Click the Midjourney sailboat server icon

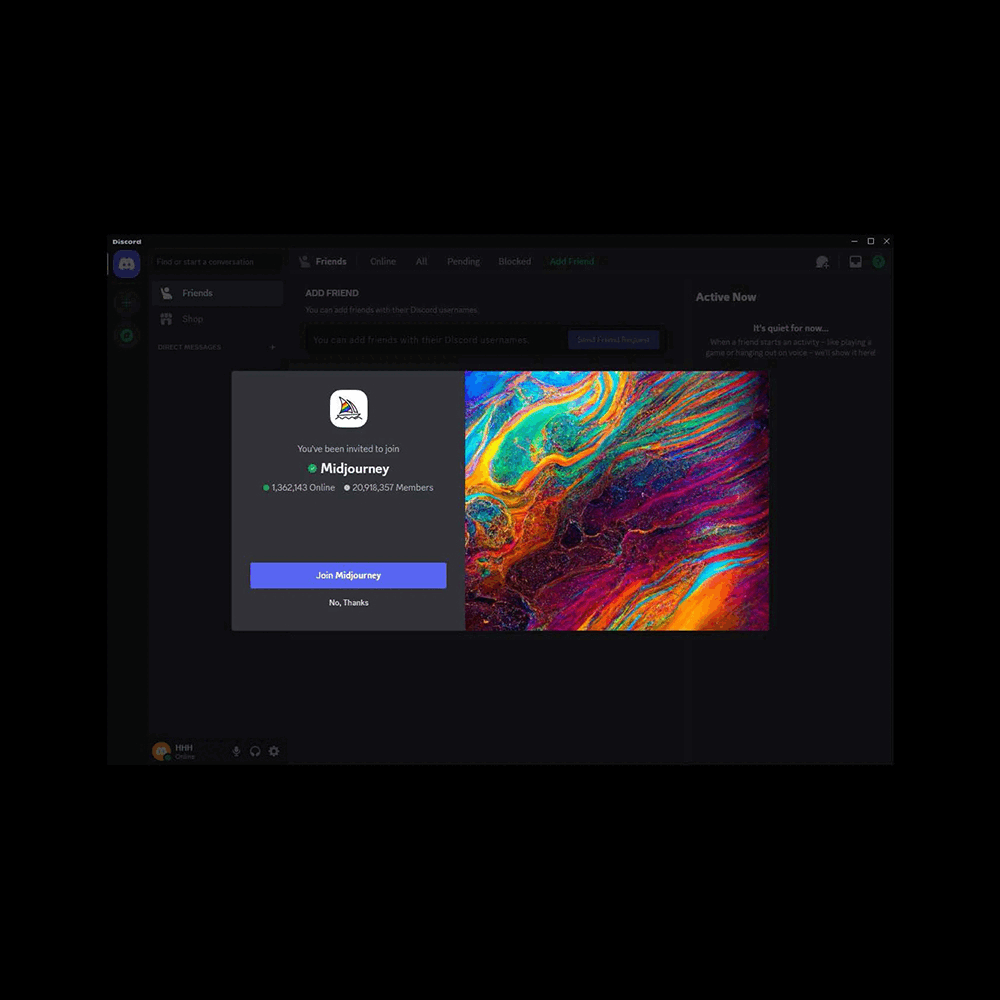[x=349, y=409]
